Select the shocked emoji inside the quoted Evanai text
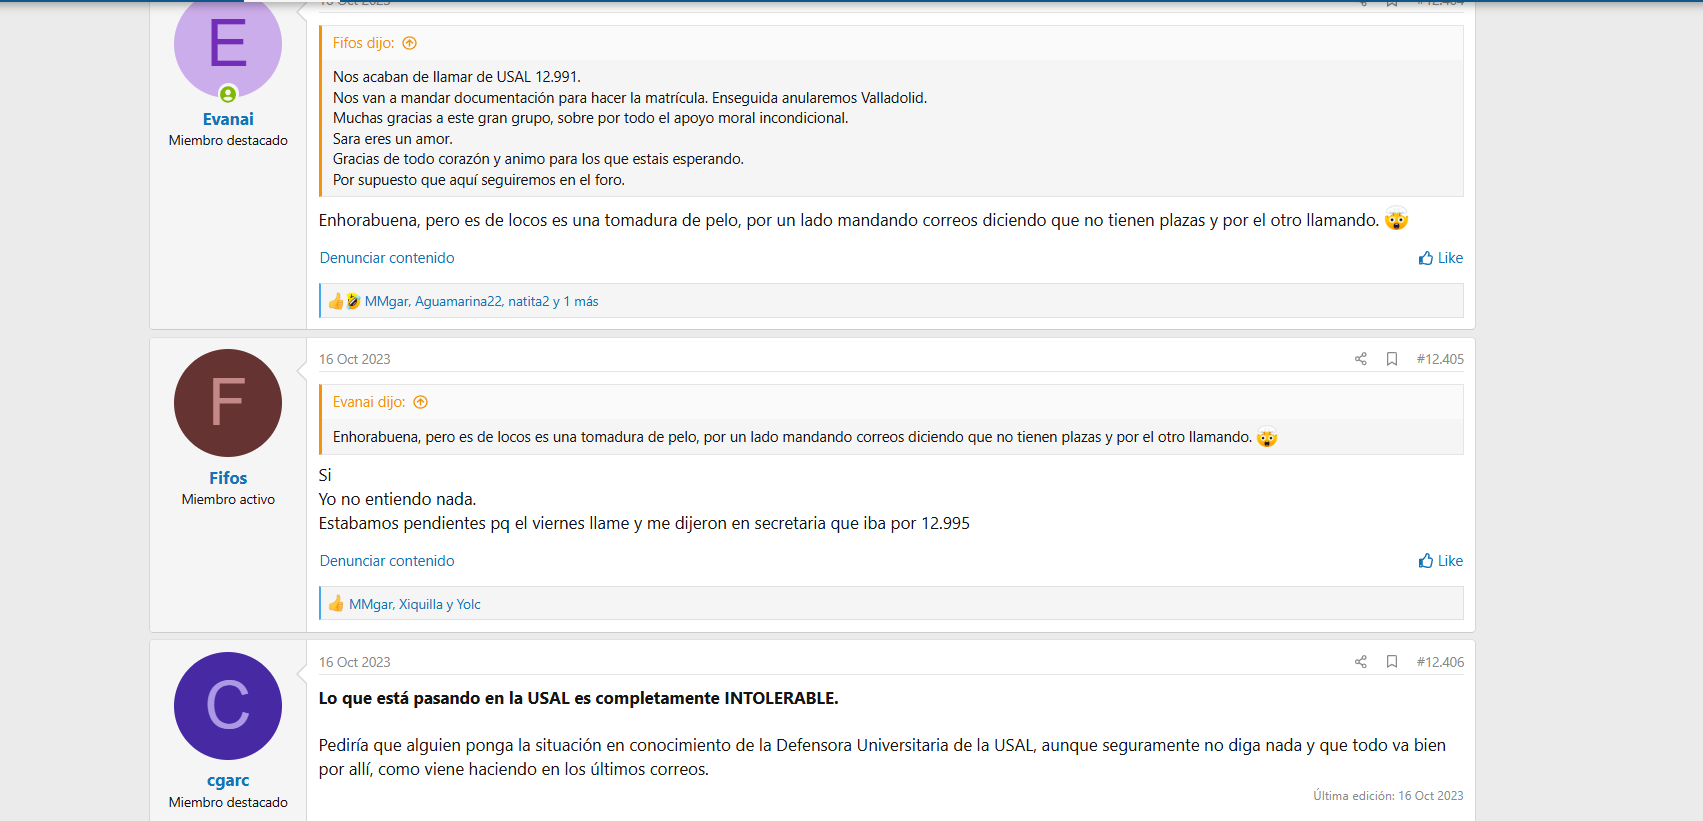 tap(1267, 437)
